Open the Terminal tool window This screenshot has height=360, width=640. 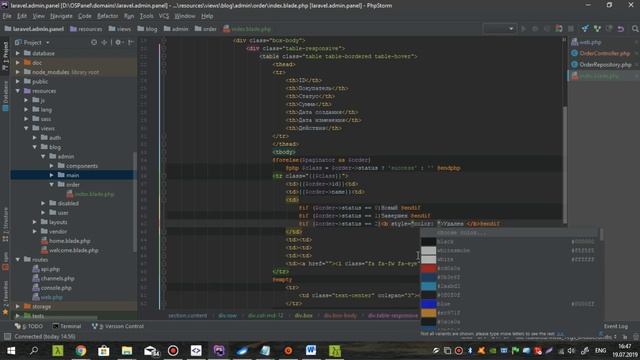[67, 326]
